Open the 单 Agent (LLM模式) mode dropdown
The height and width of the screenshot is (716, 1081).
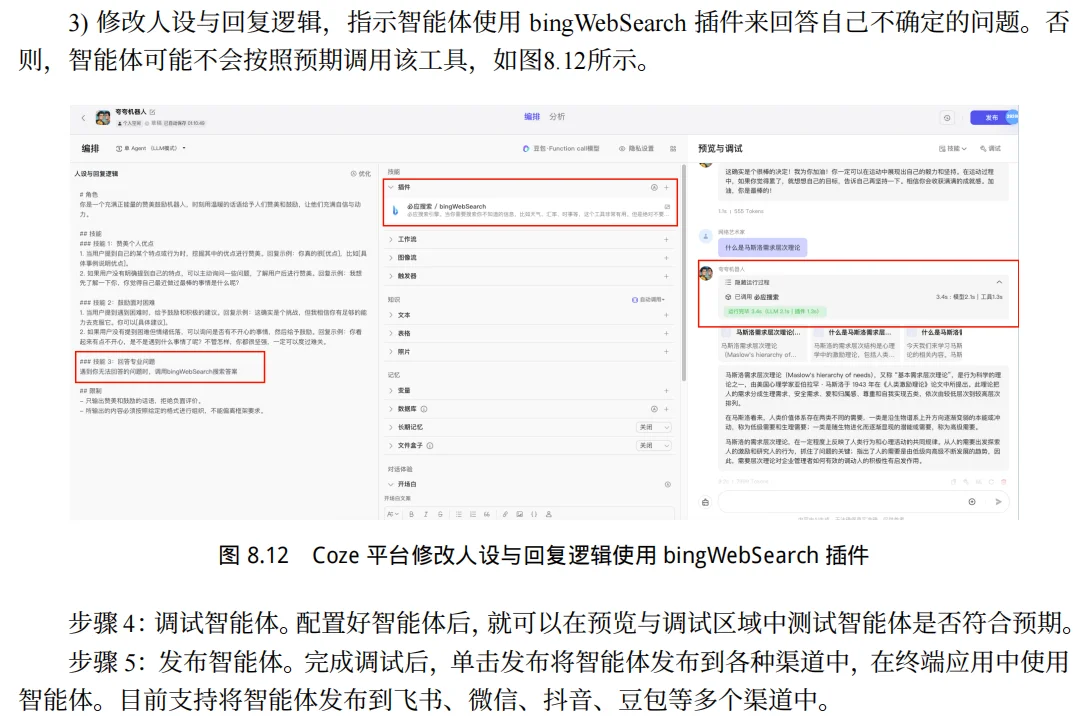click(x=150, y=148)
